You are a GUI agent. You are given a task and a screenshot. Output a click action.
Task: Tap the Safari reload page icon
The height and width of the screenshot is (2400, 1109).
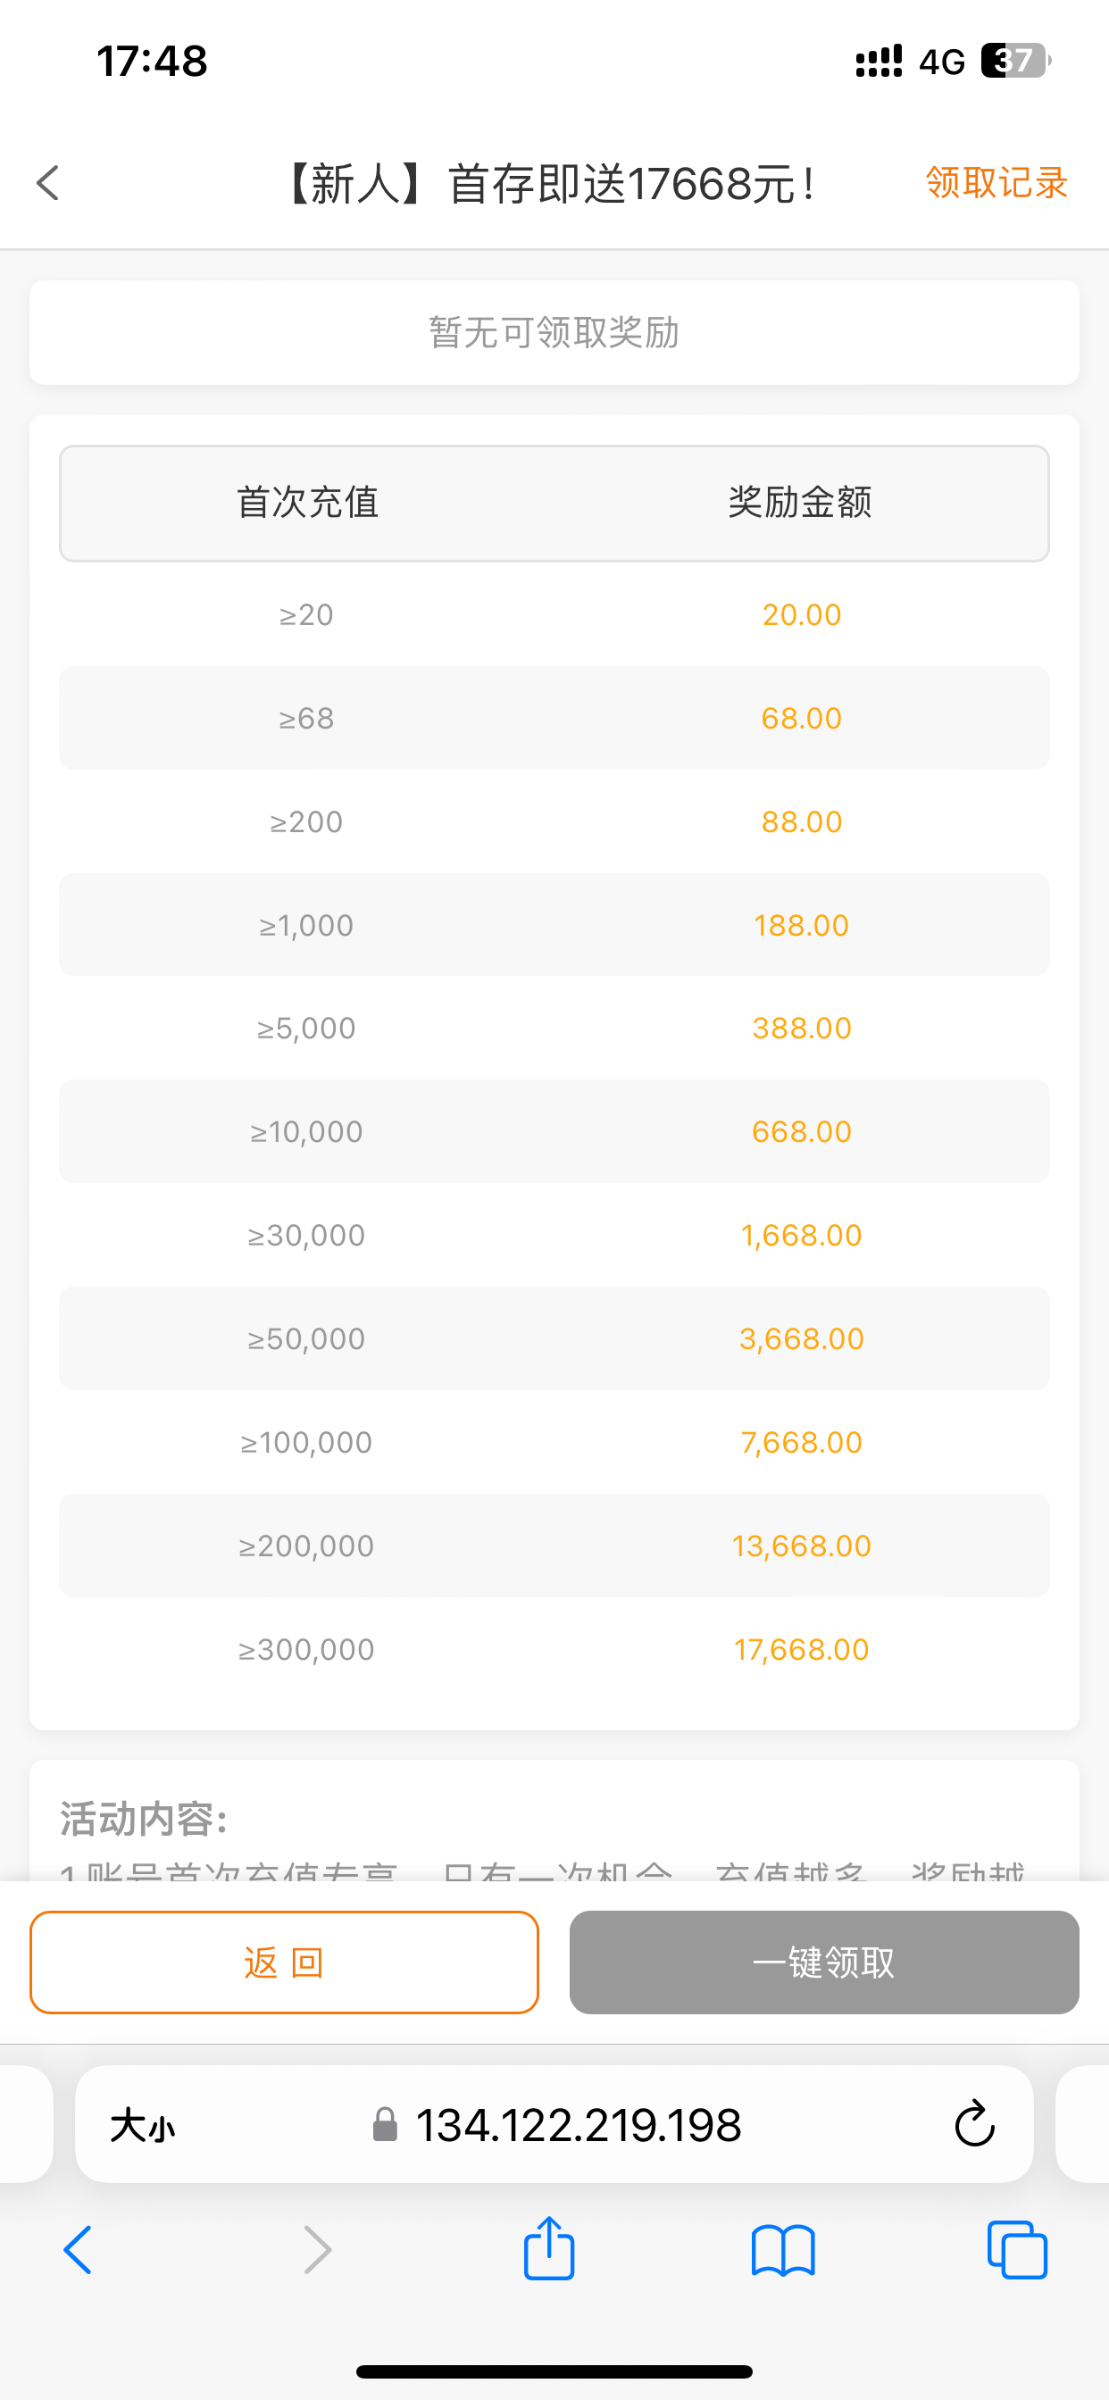tap(974, 2124)
